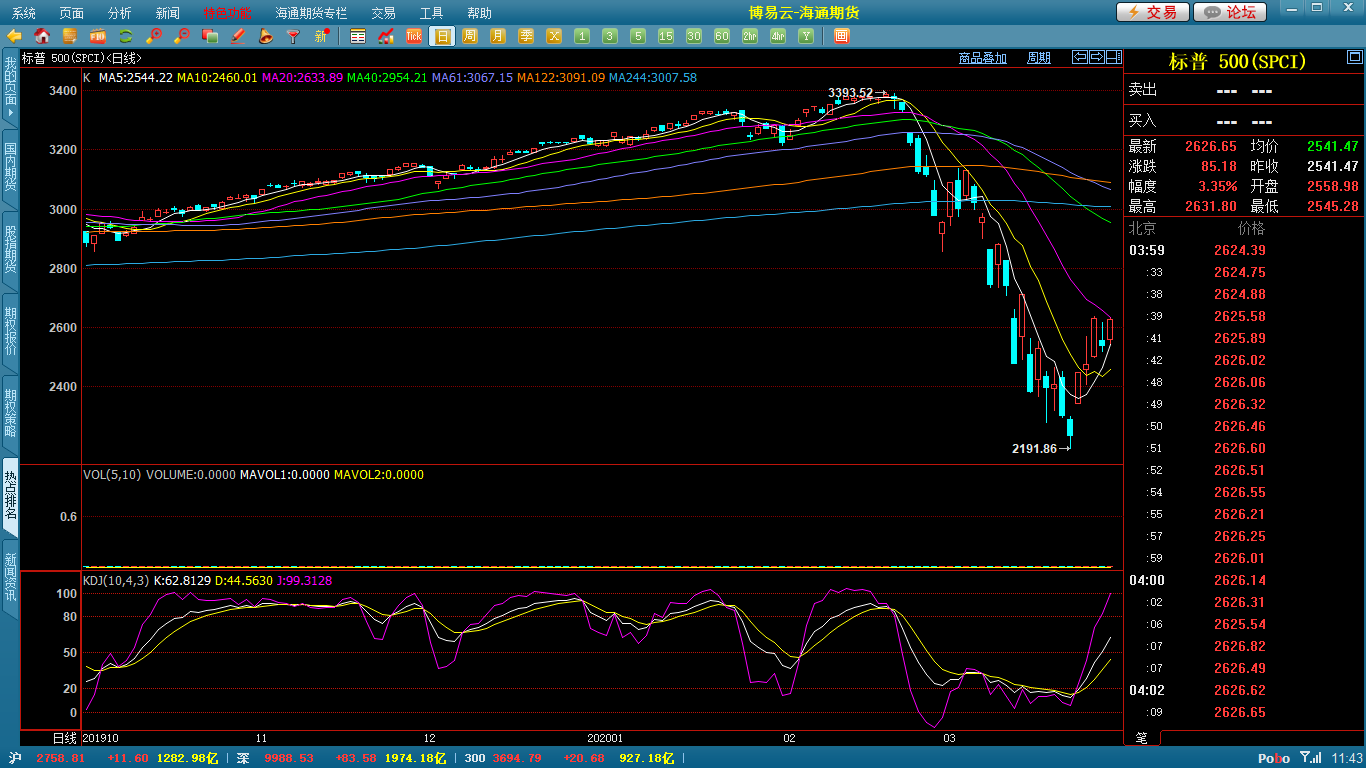Viewport: 1366px width, 768px height.
Task: Toggle the side panel split icon
Action: pyautogui.click(x=1112, y=57)
